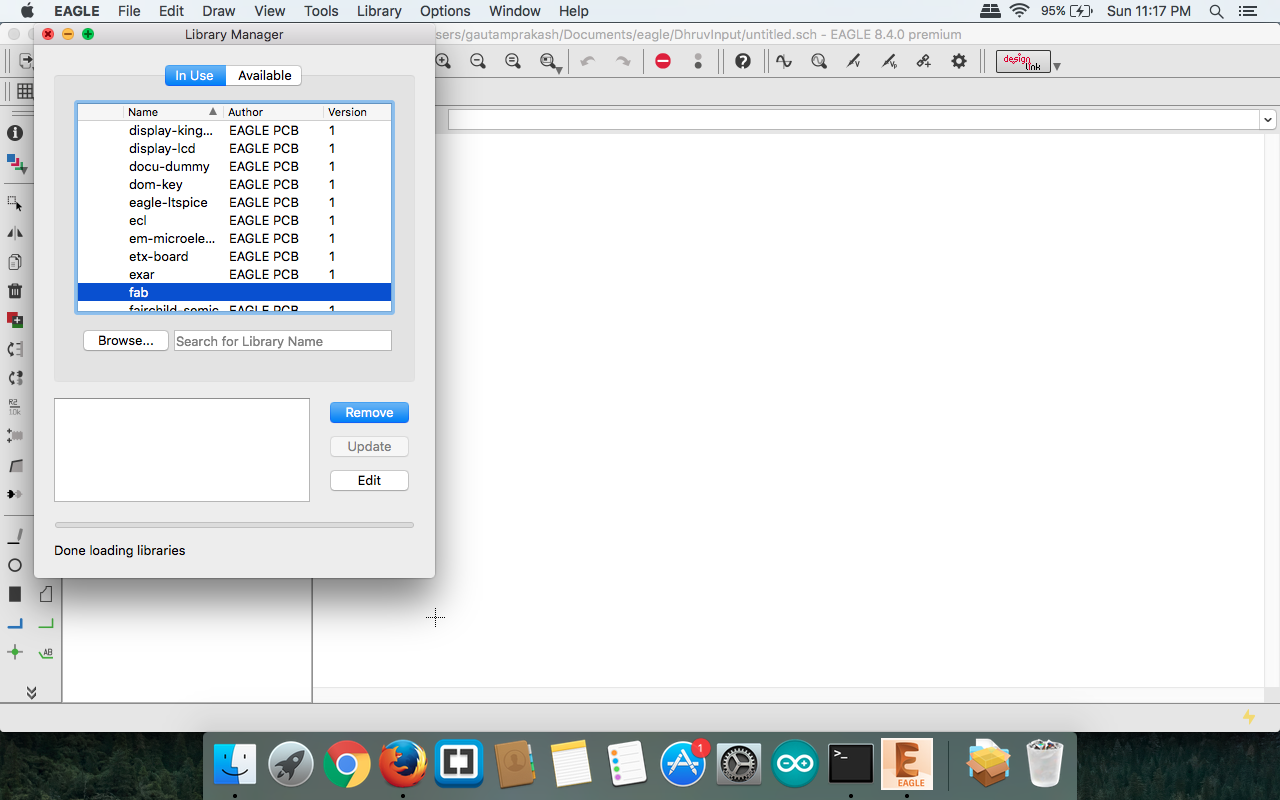Select the filled Rectangle tool

click(x=15, y=594)
